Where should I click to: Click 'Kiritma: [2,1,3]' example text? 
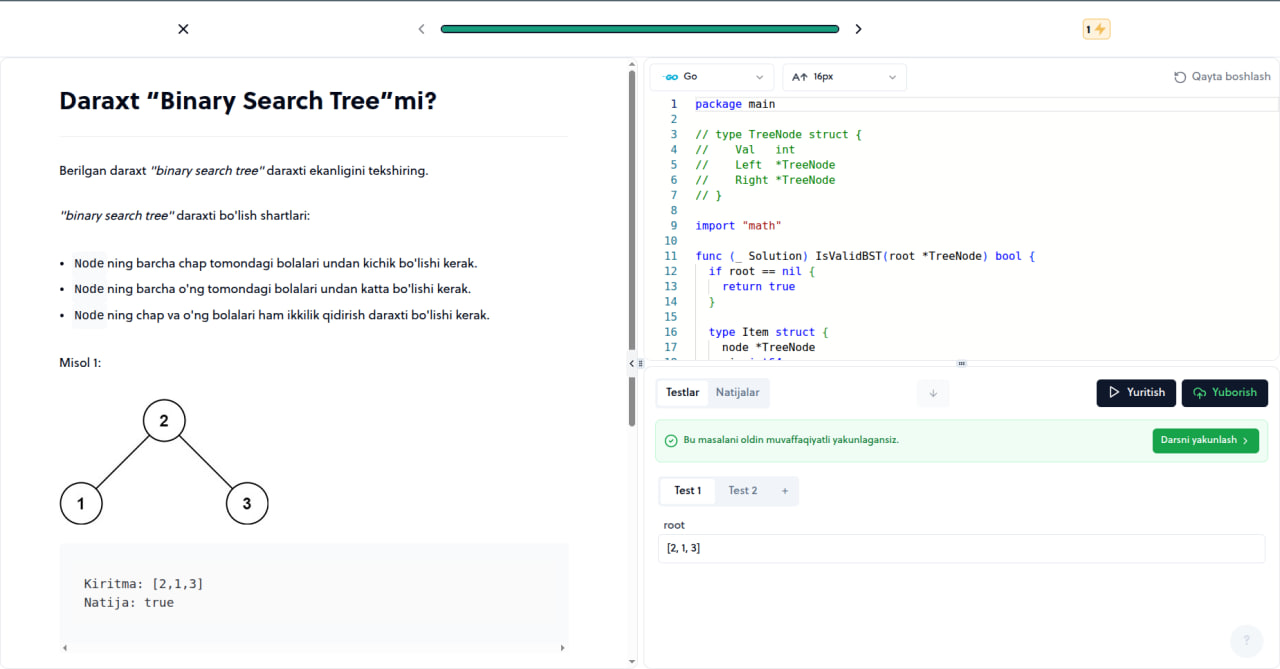pyautogui.click(x=144, y=583)
